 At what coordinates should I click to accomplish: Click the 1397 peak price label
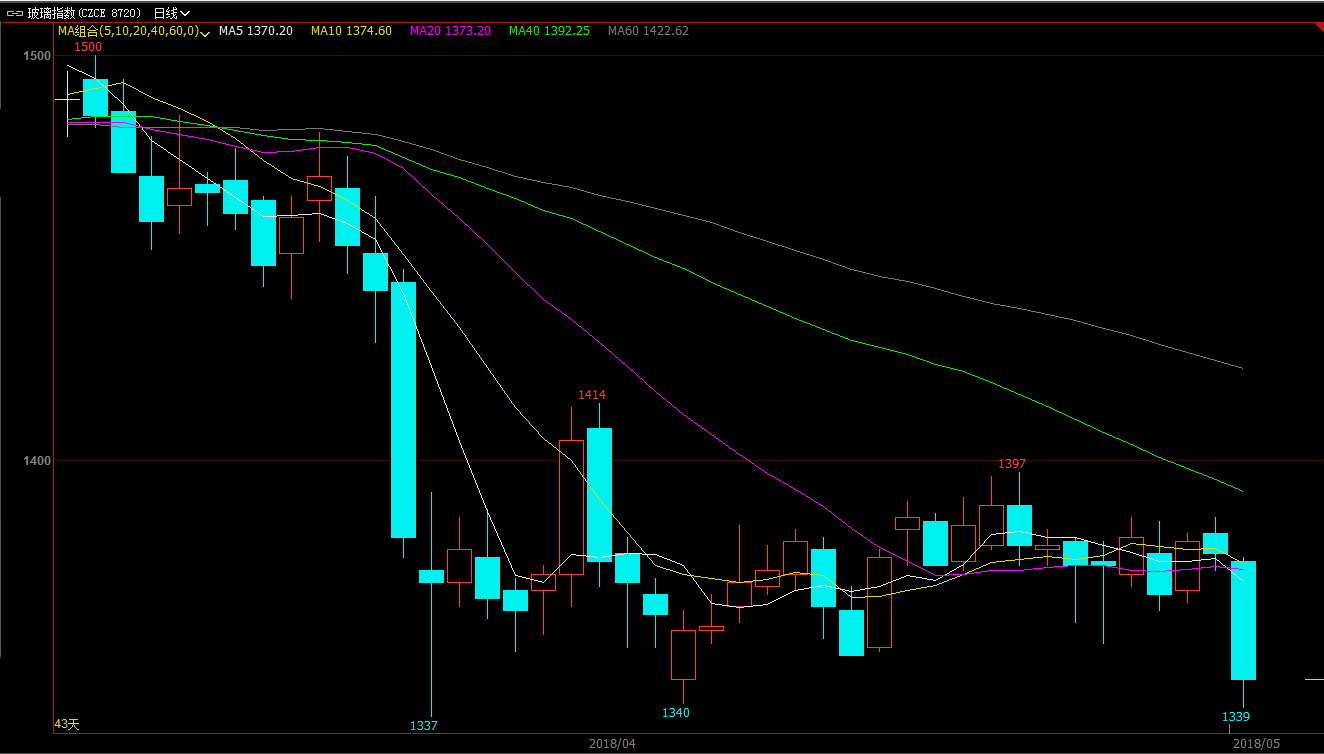point(1012,464)
